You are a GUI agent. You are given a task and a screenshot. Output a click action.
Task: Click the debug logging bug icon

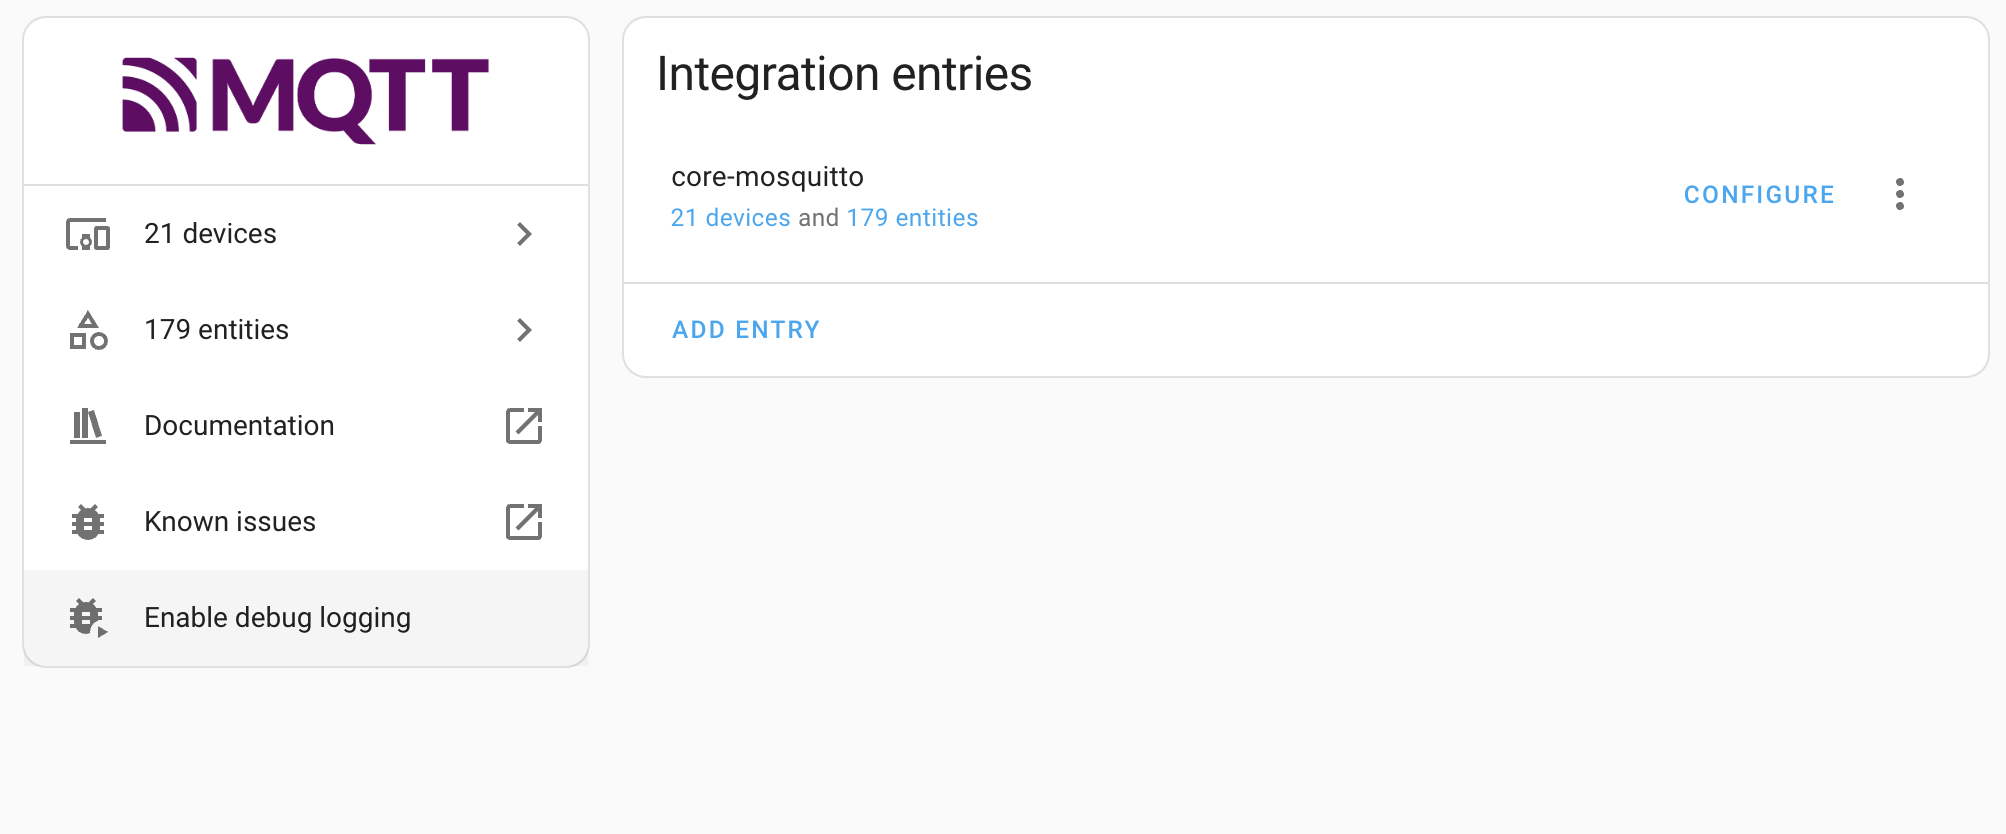87,617
